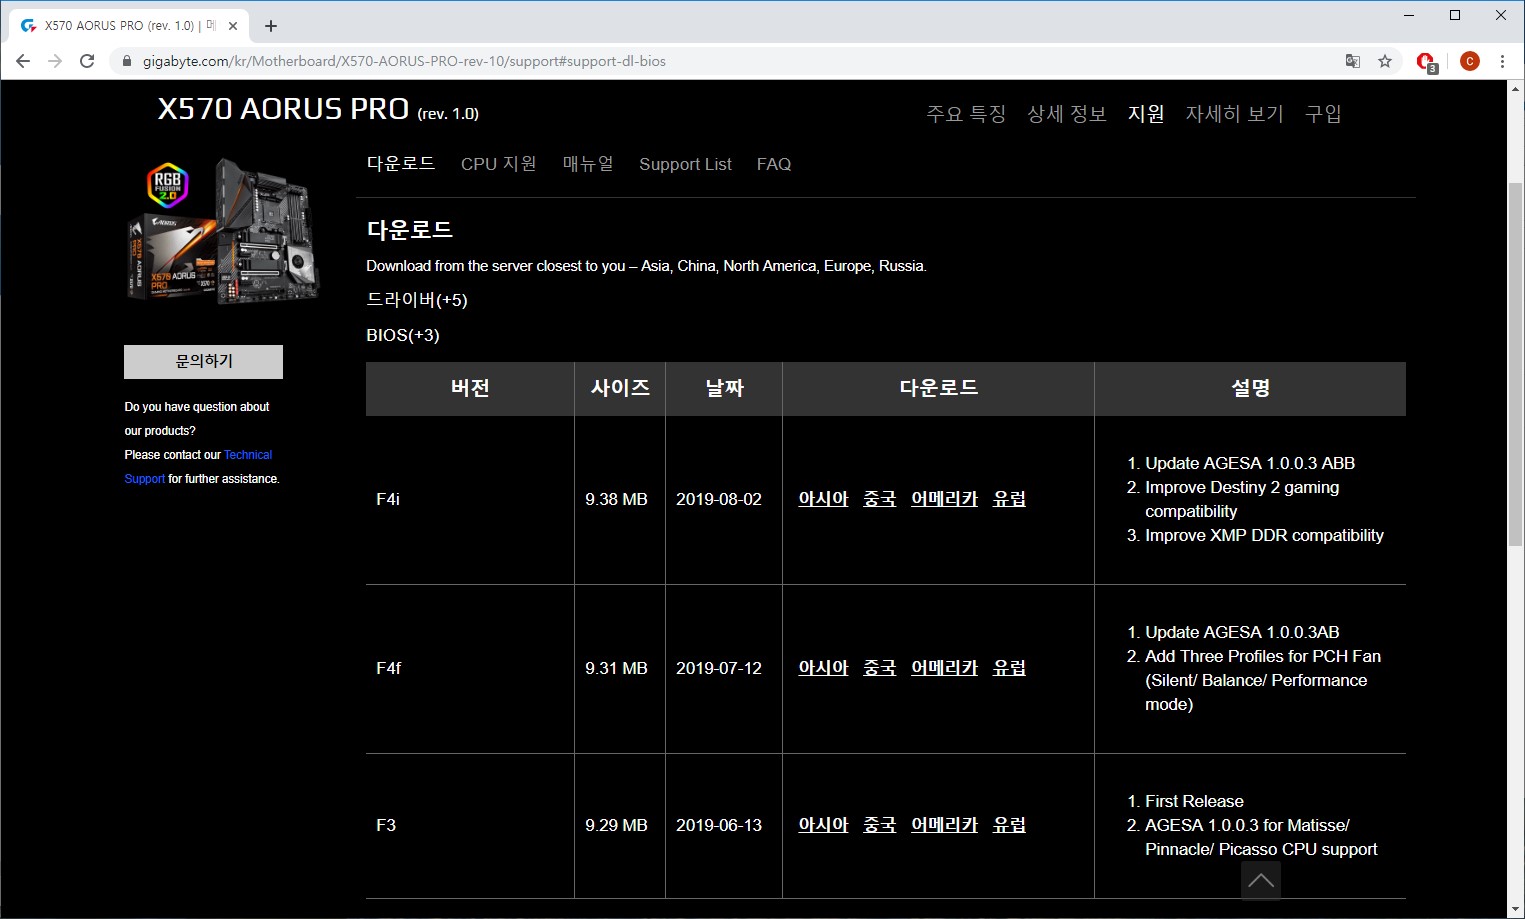Download F4f BIOS from 아메리카 server
1525x919 pixels.
click(x=944, y=668)
